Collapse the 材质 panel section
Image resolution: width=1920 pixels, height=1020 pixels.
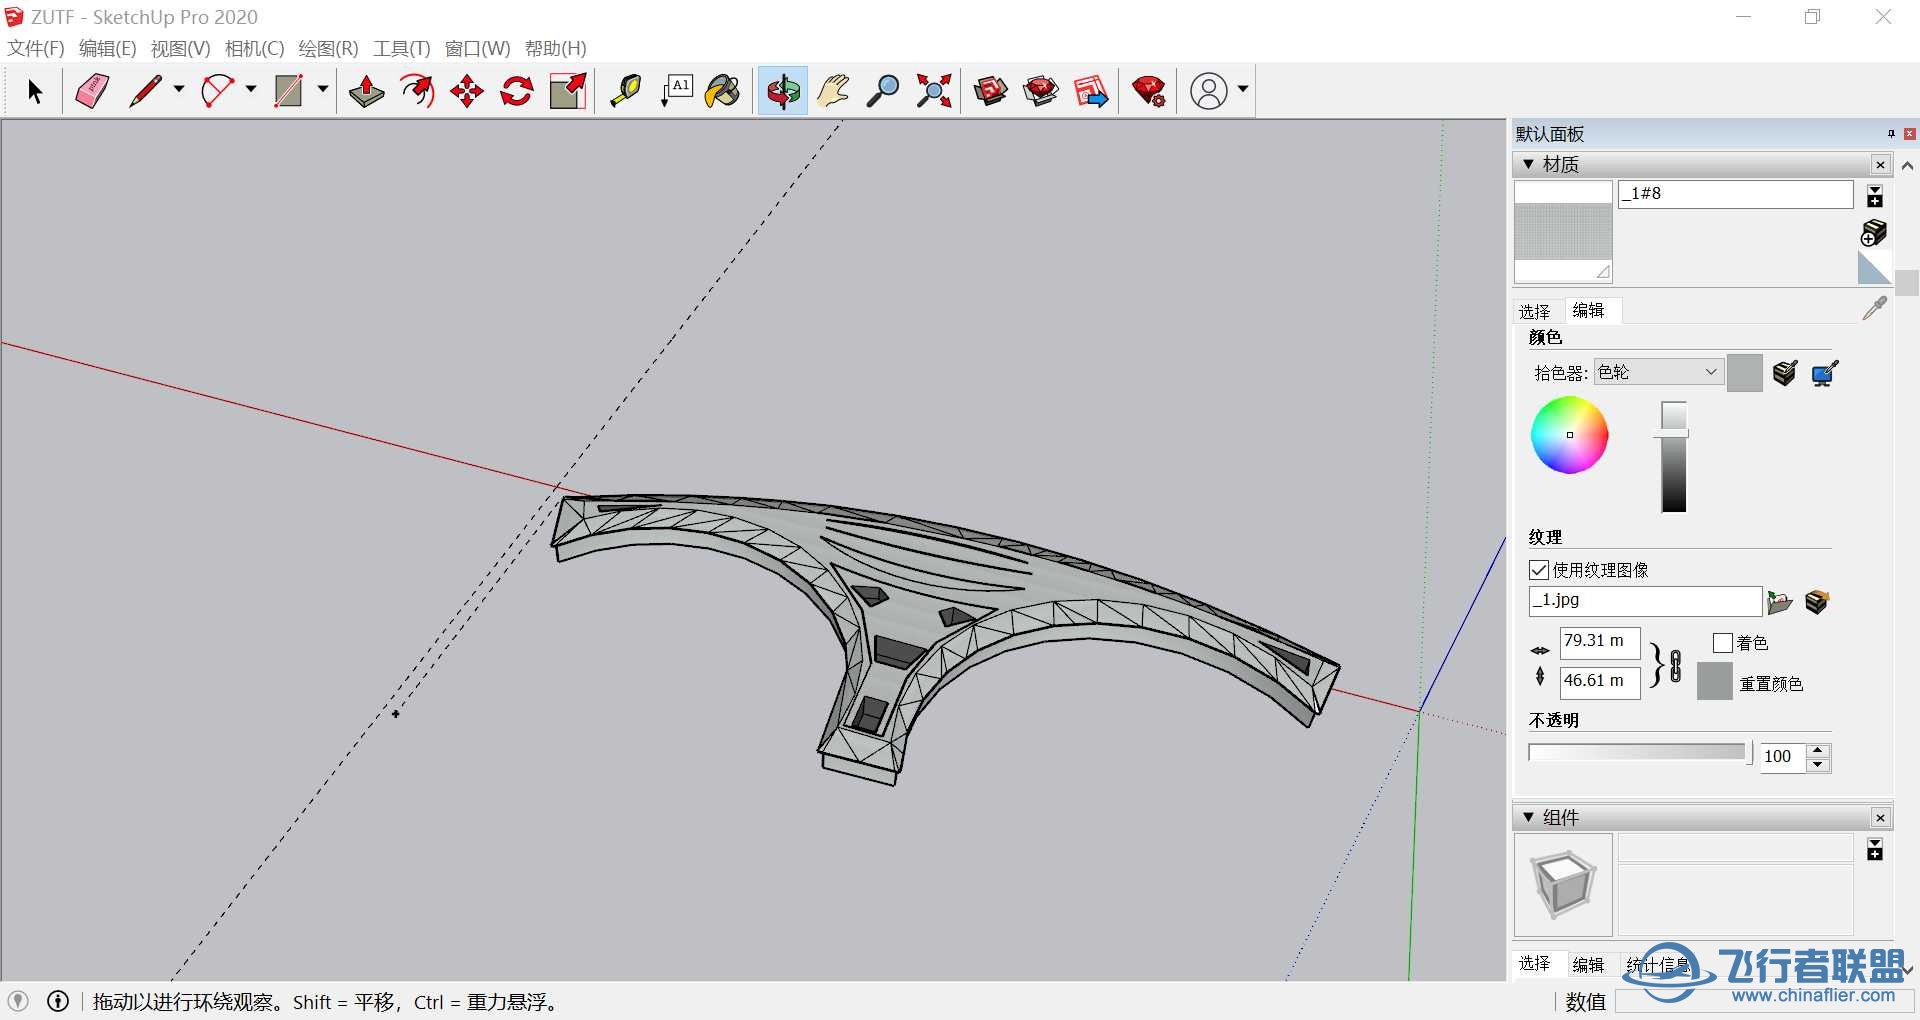1528,164
